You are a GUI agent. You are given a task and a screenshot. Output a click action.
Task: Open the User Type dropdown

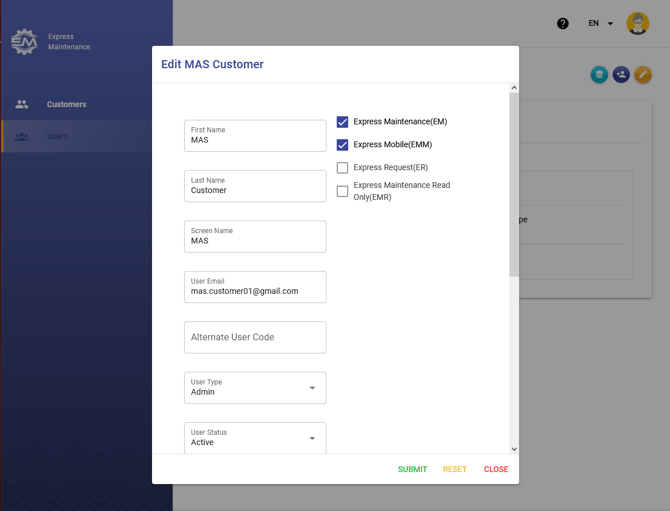(x=255, y=388)
